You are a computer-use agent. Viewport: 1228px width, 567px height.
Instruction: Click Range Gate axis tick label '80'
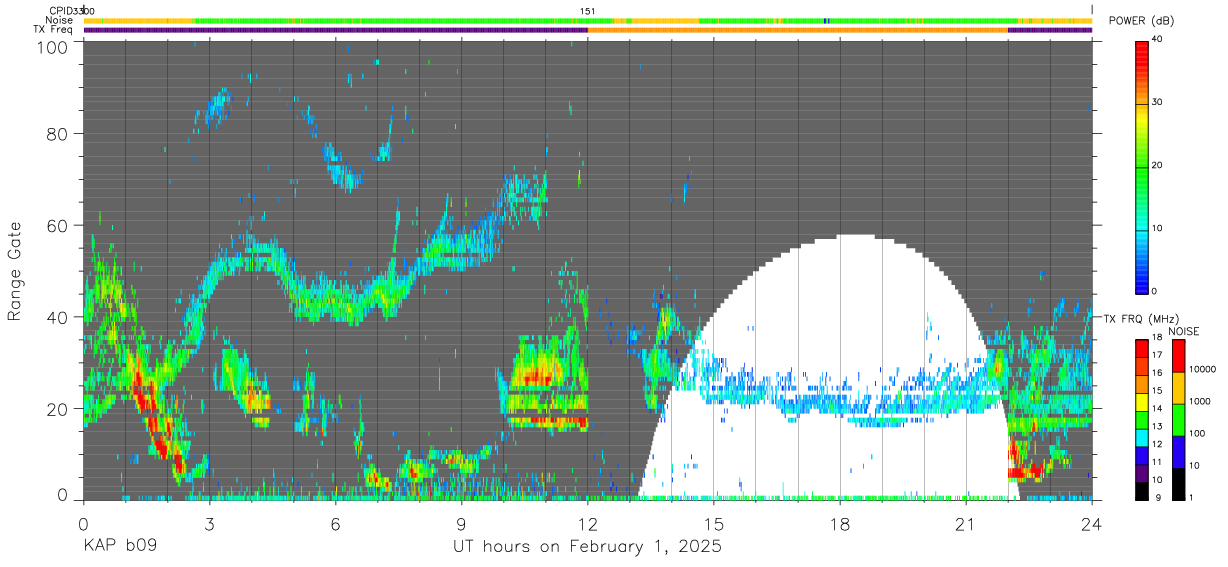(58, 133)
